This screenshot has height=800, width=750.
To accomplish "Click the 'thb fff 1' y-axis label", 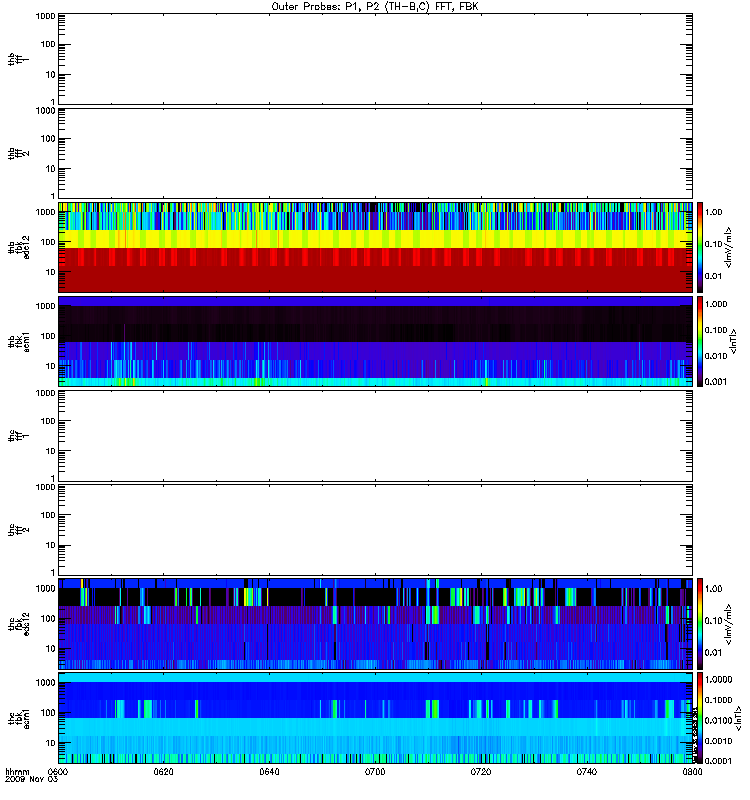I will pyautogui.click(x=18, y=59).
